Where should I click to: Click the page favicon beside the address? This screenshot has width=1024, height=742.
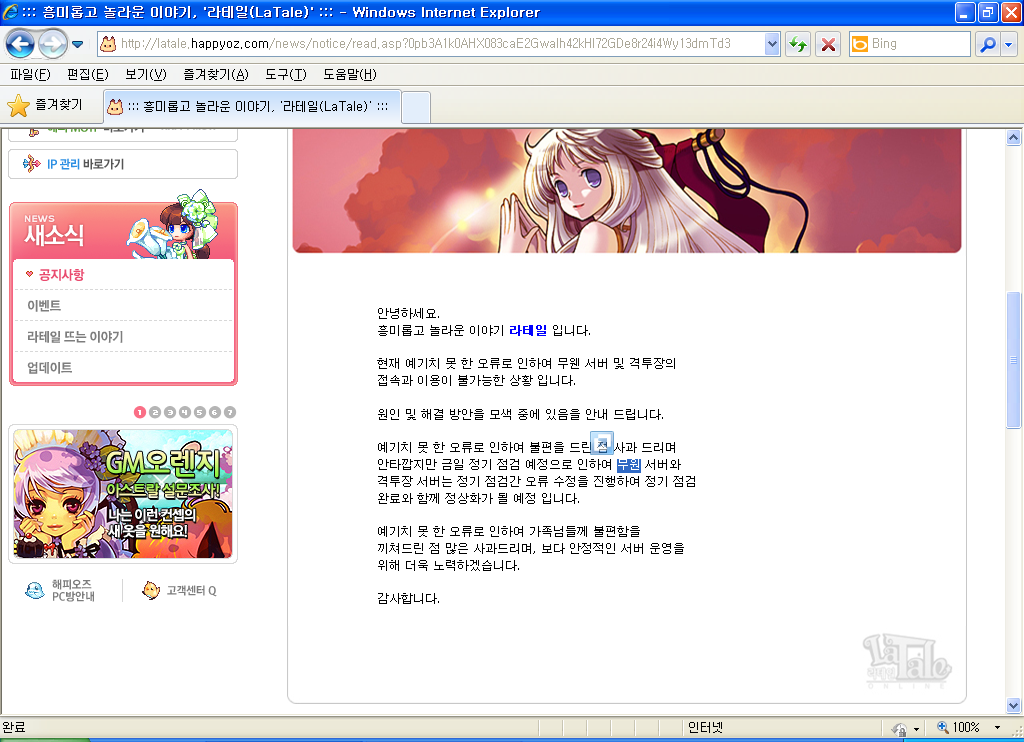pyautogui.click(x=108, y=44)
